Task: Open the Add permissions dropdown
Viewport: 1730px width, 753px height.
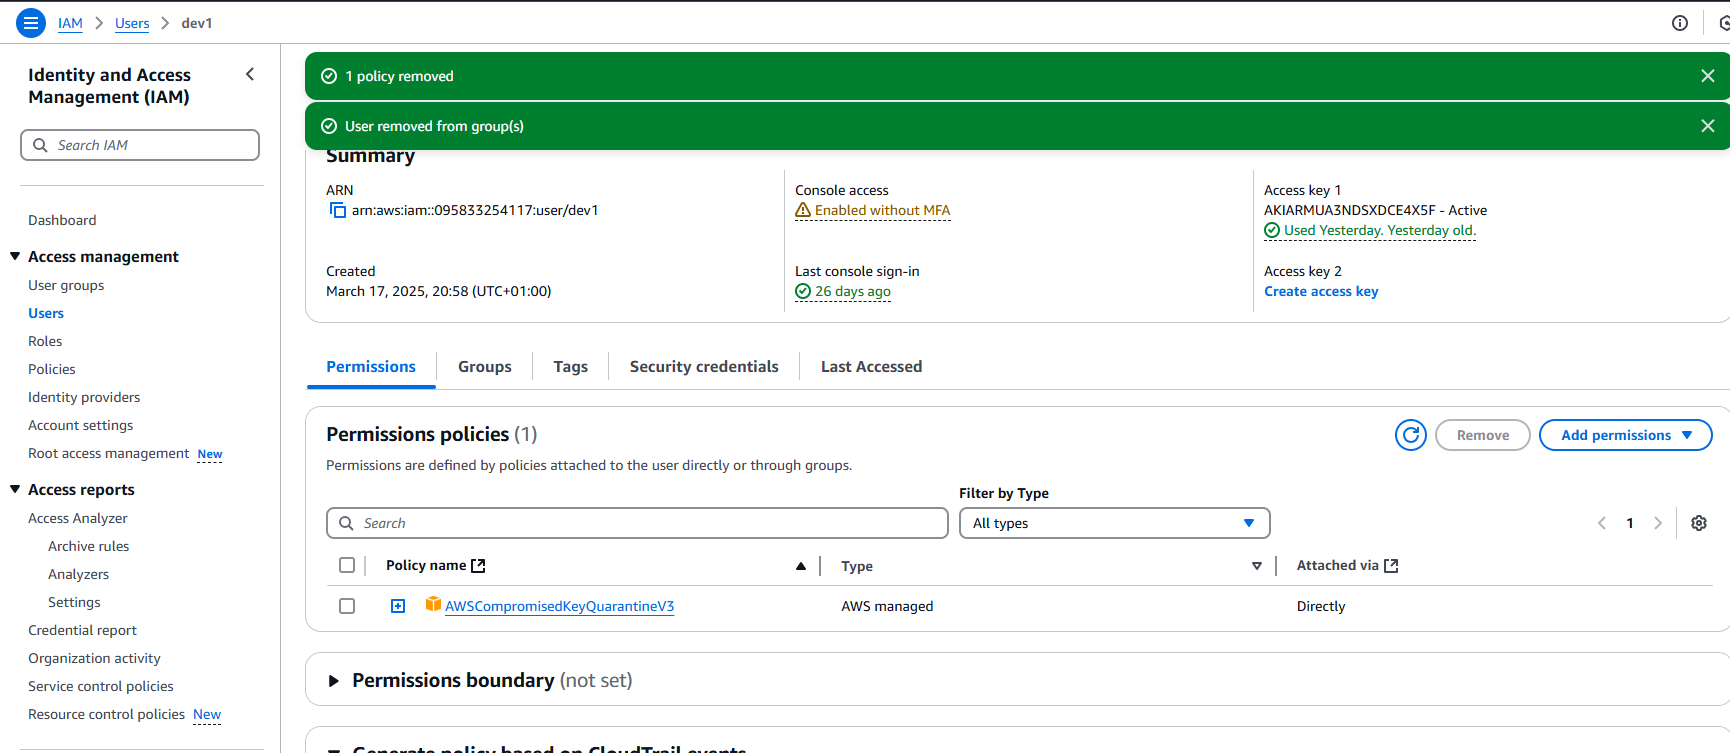Action: tap(1626, 435)
